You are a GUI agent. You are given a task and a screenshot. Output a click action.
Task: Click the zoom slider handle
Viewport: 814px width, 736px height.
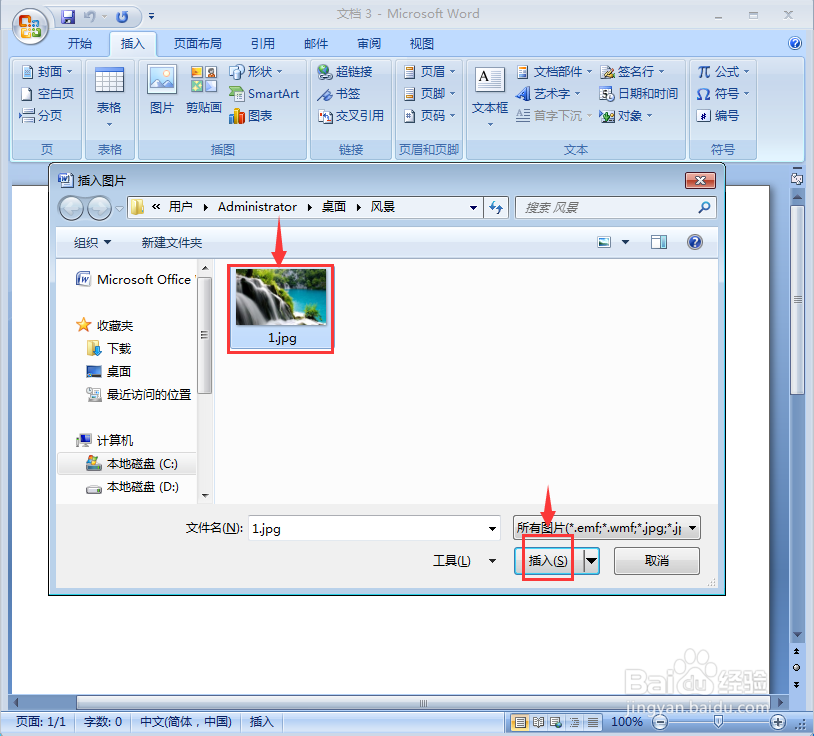(718, 721)
